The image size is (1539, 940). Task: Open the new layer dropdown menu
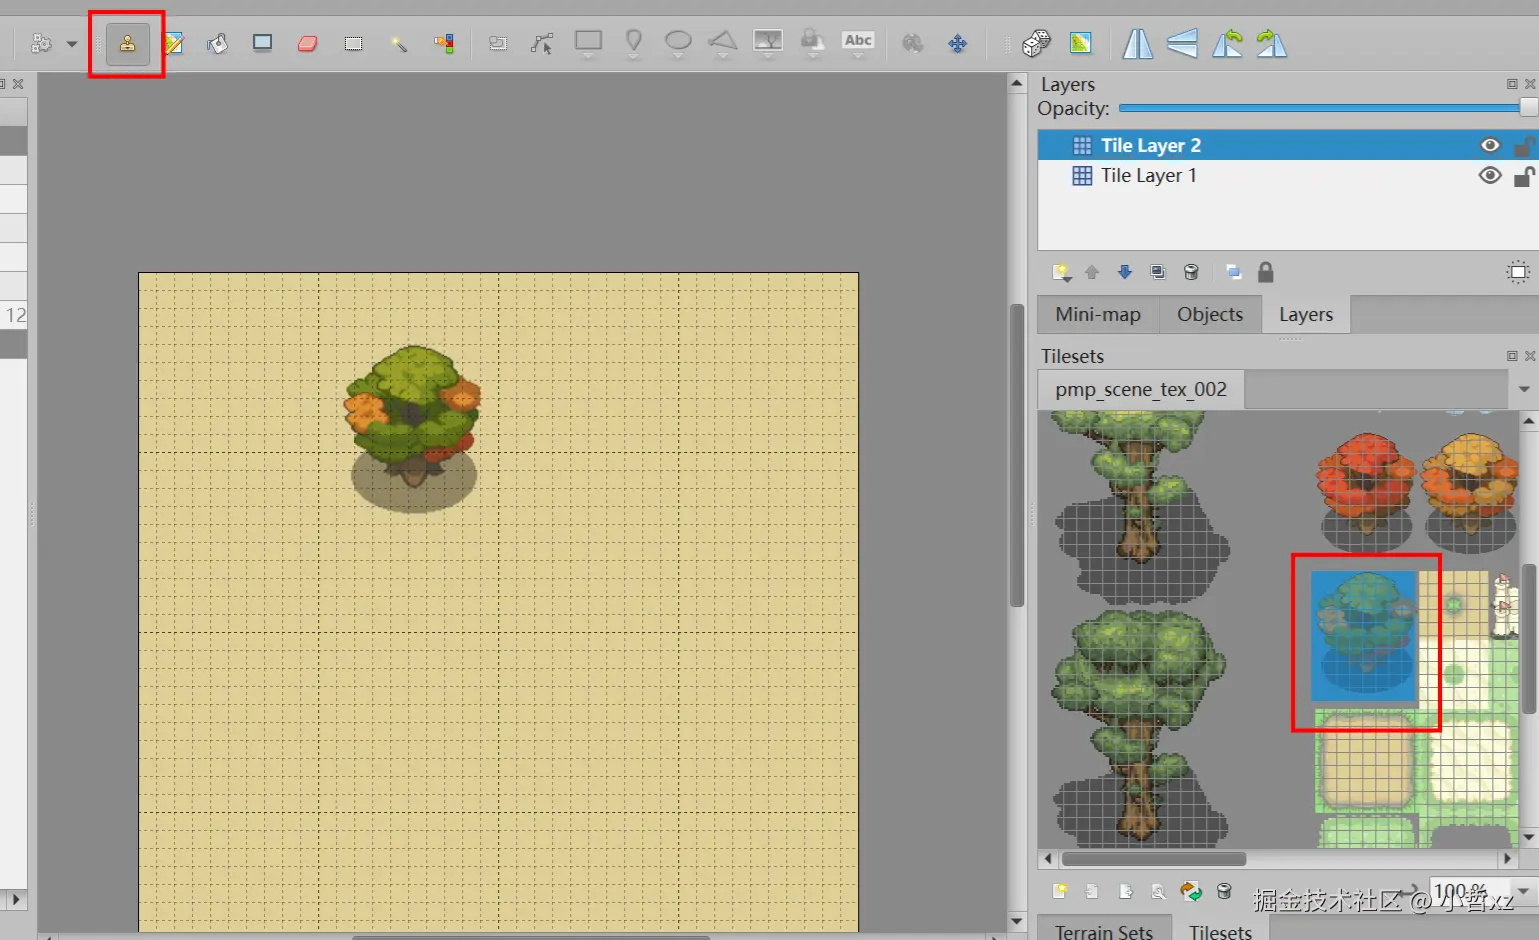coord(1062,273)
